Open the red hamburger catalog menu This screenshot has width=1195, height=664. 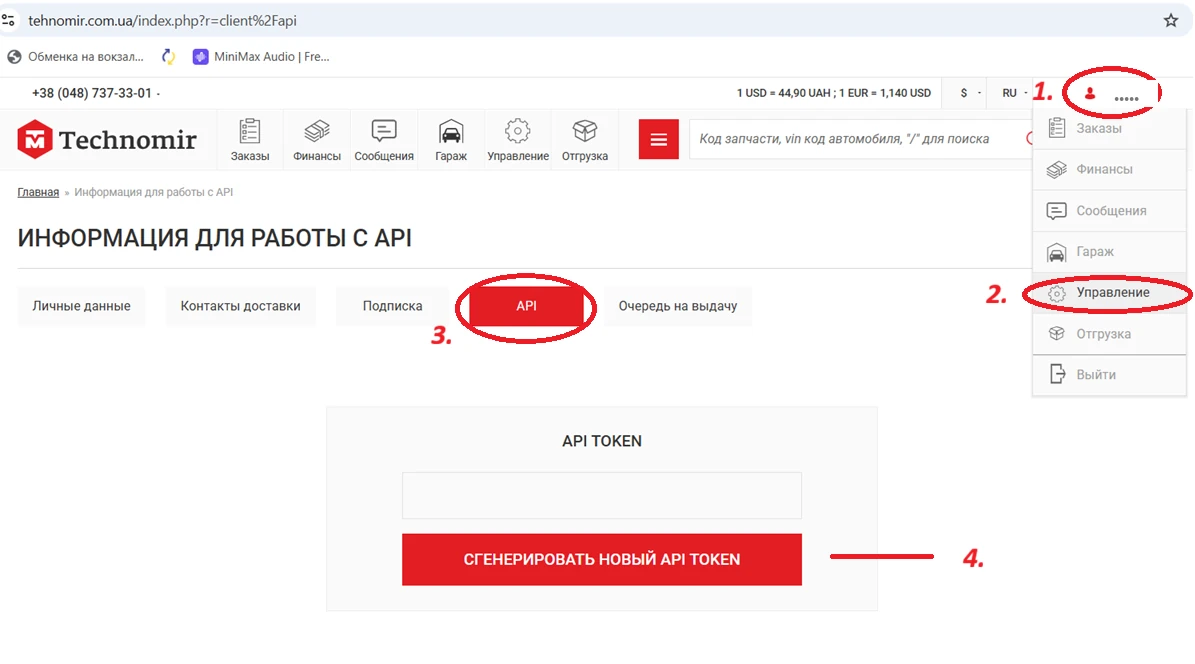click(658, 140)
